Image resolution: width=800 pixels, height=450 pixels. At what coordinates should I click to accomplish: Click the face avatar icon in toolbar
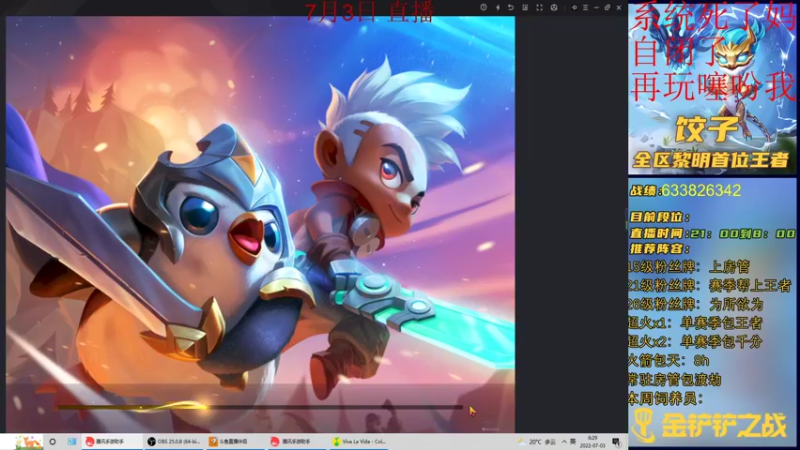click(554, 7)
